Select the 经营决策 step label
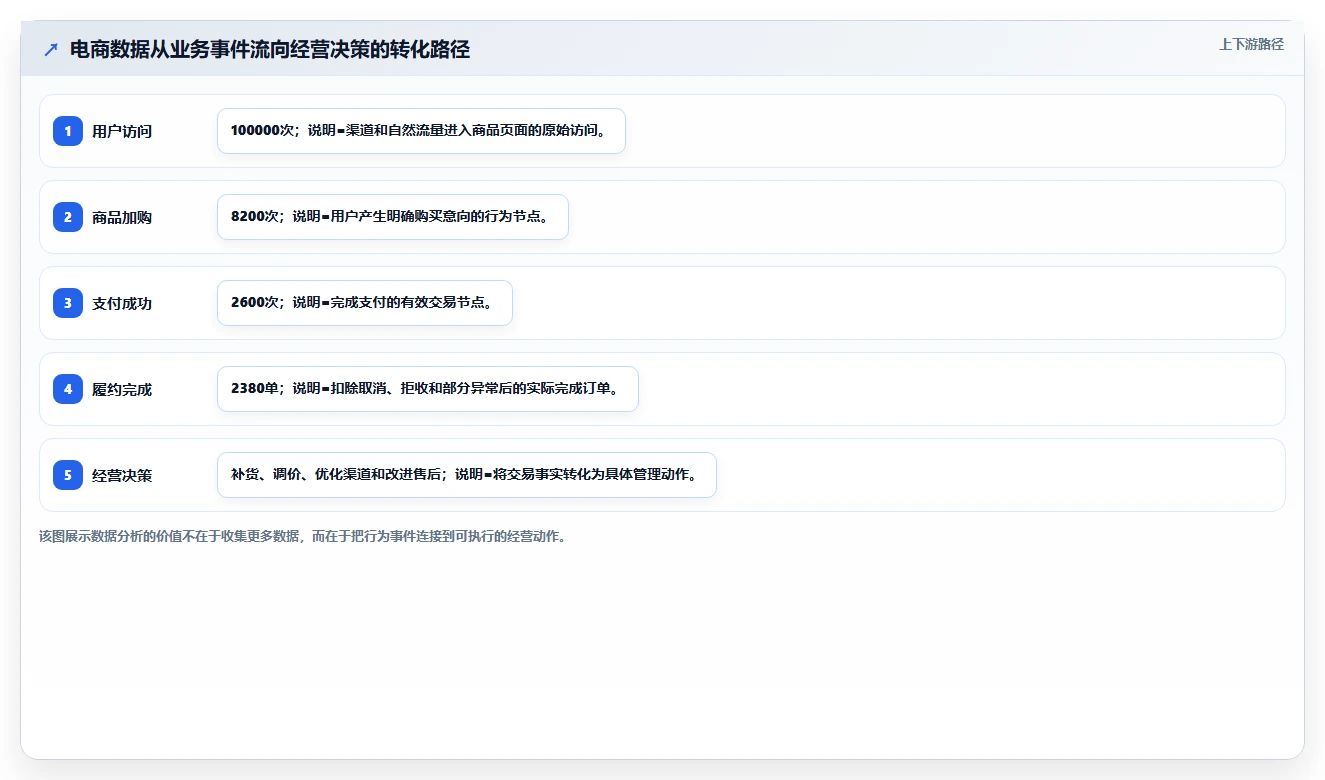The height and width of the screenshot is (780, 1325). click(122, 475)
